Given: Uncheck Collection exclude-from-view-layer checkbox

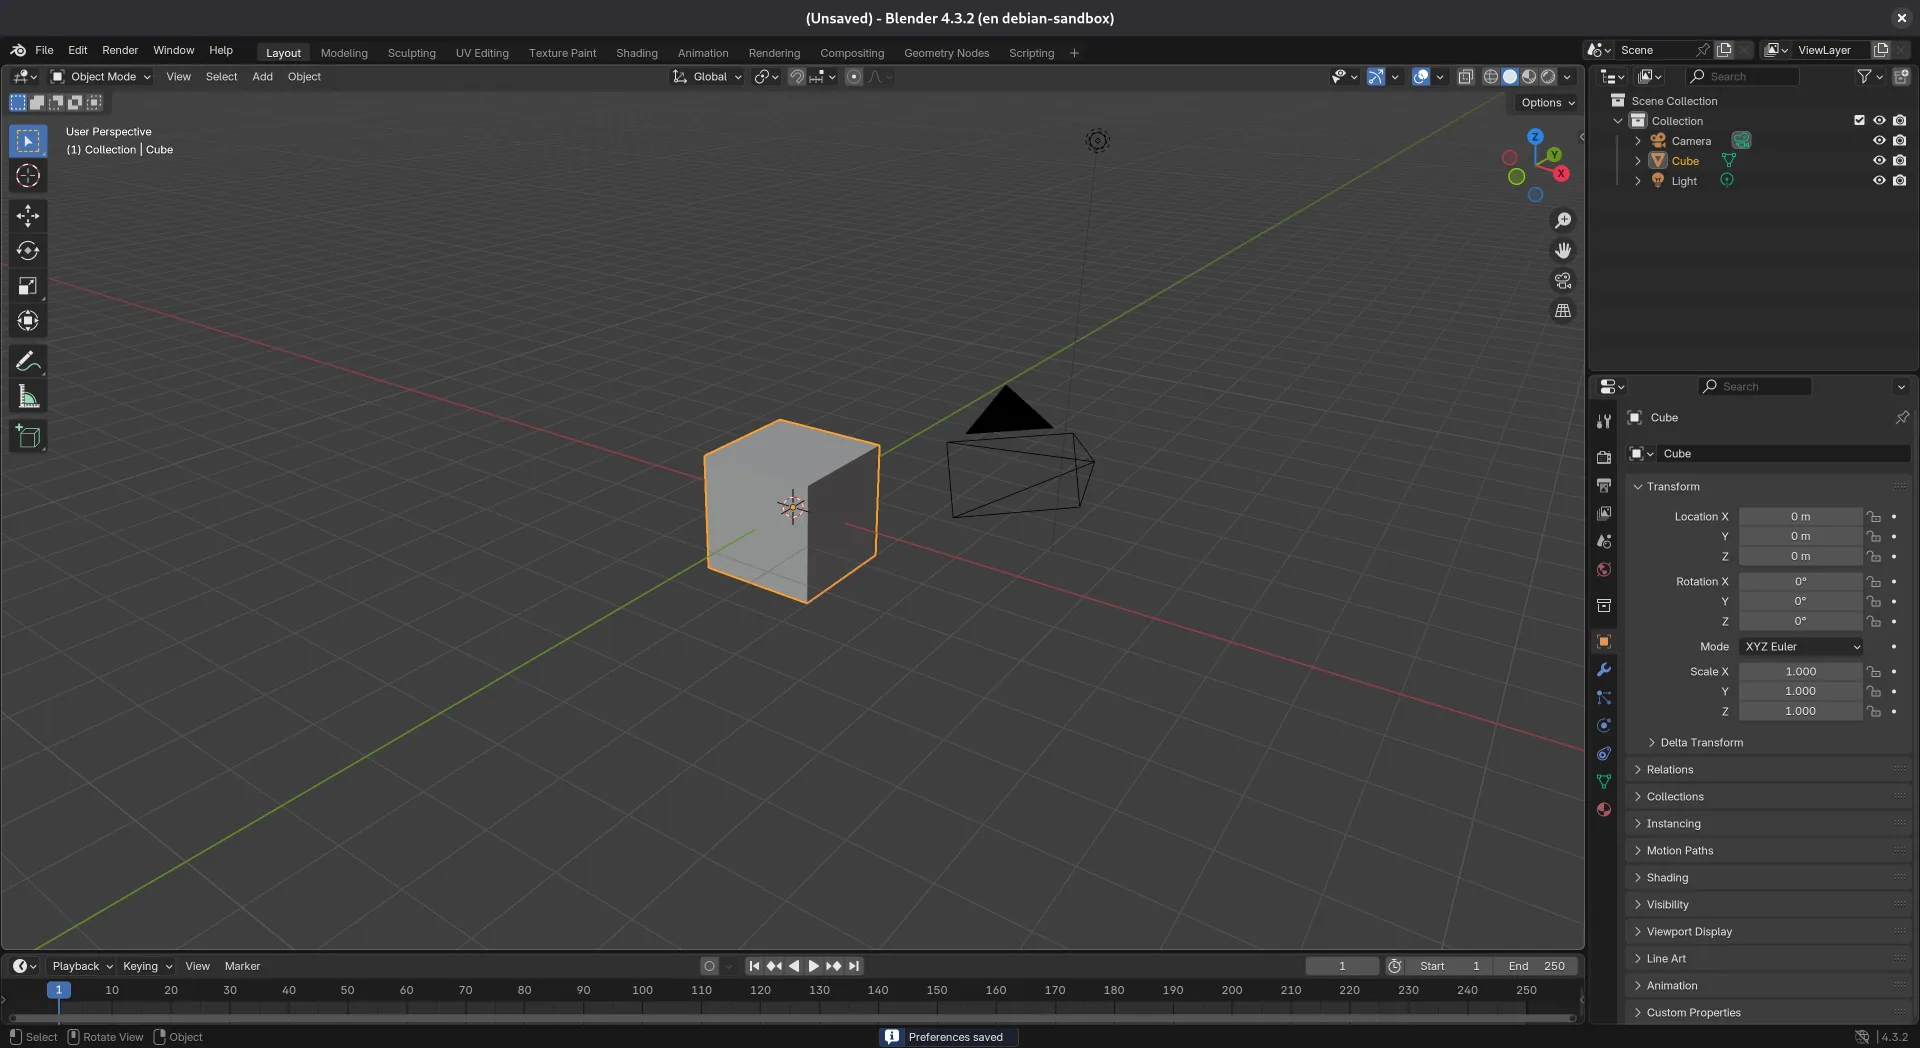Looking at the screenshot, I should (1859, 121).
